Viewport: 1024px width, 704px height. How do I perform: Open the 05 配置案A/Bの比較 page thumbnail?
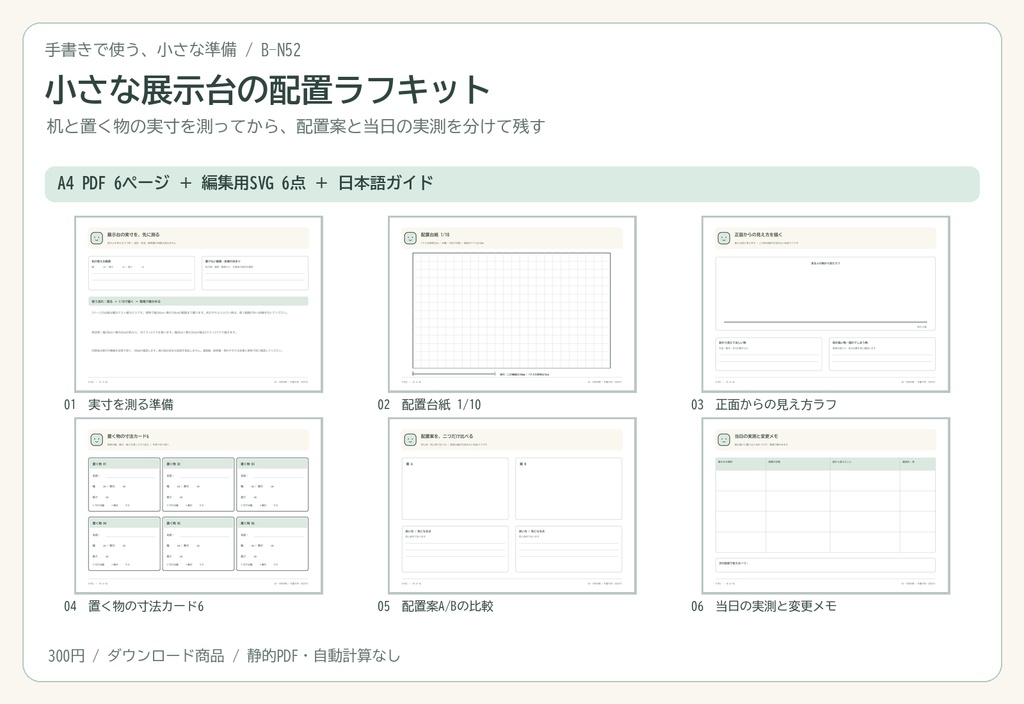pyautogui.click(x=512, y=506)
